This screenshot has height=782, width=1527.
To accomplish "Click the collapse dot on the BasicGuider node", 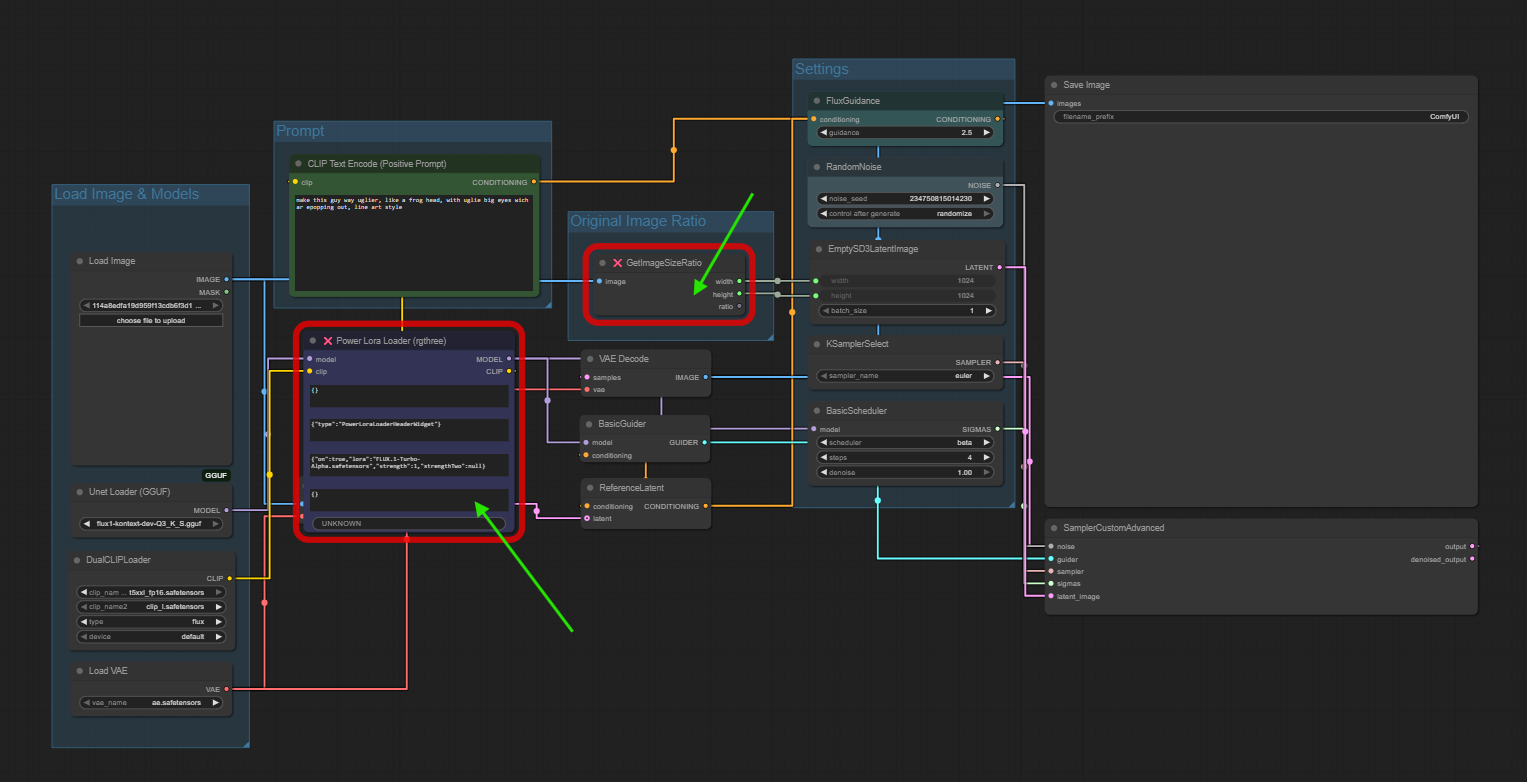I will [x=591, y=423].
